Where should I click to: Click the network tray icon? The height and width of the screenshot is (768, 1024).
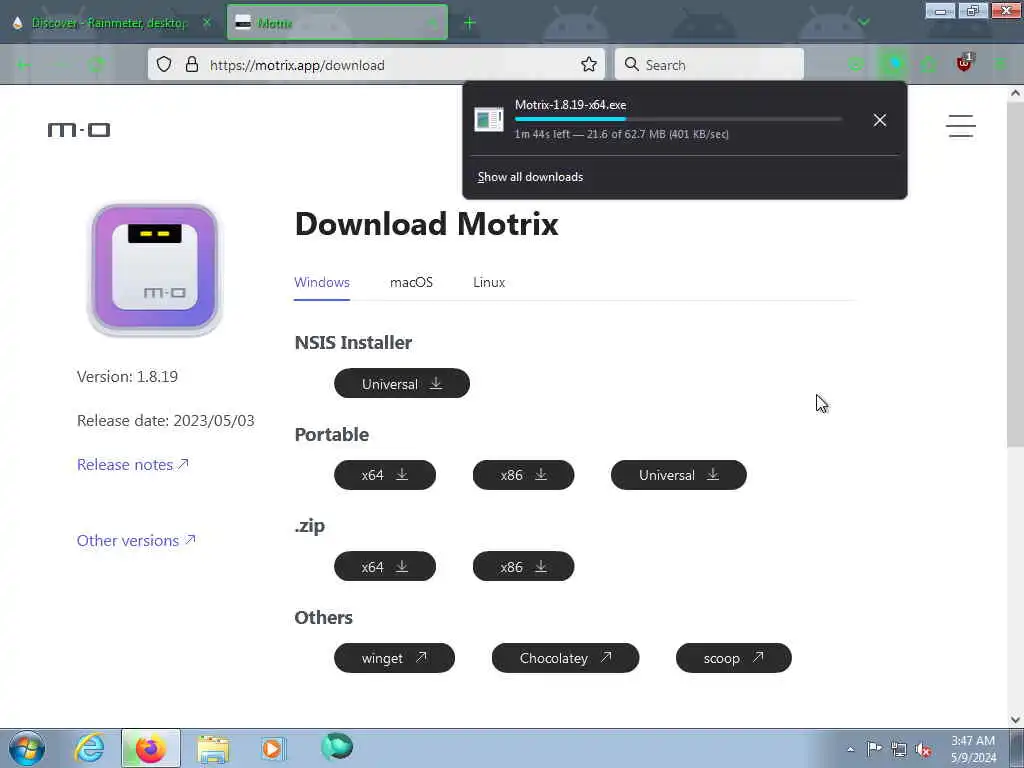pos(899,749)
